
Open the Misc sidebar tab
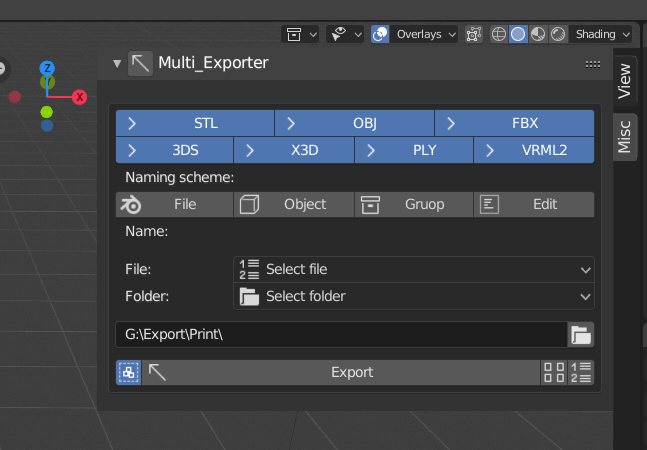(625, 134)
